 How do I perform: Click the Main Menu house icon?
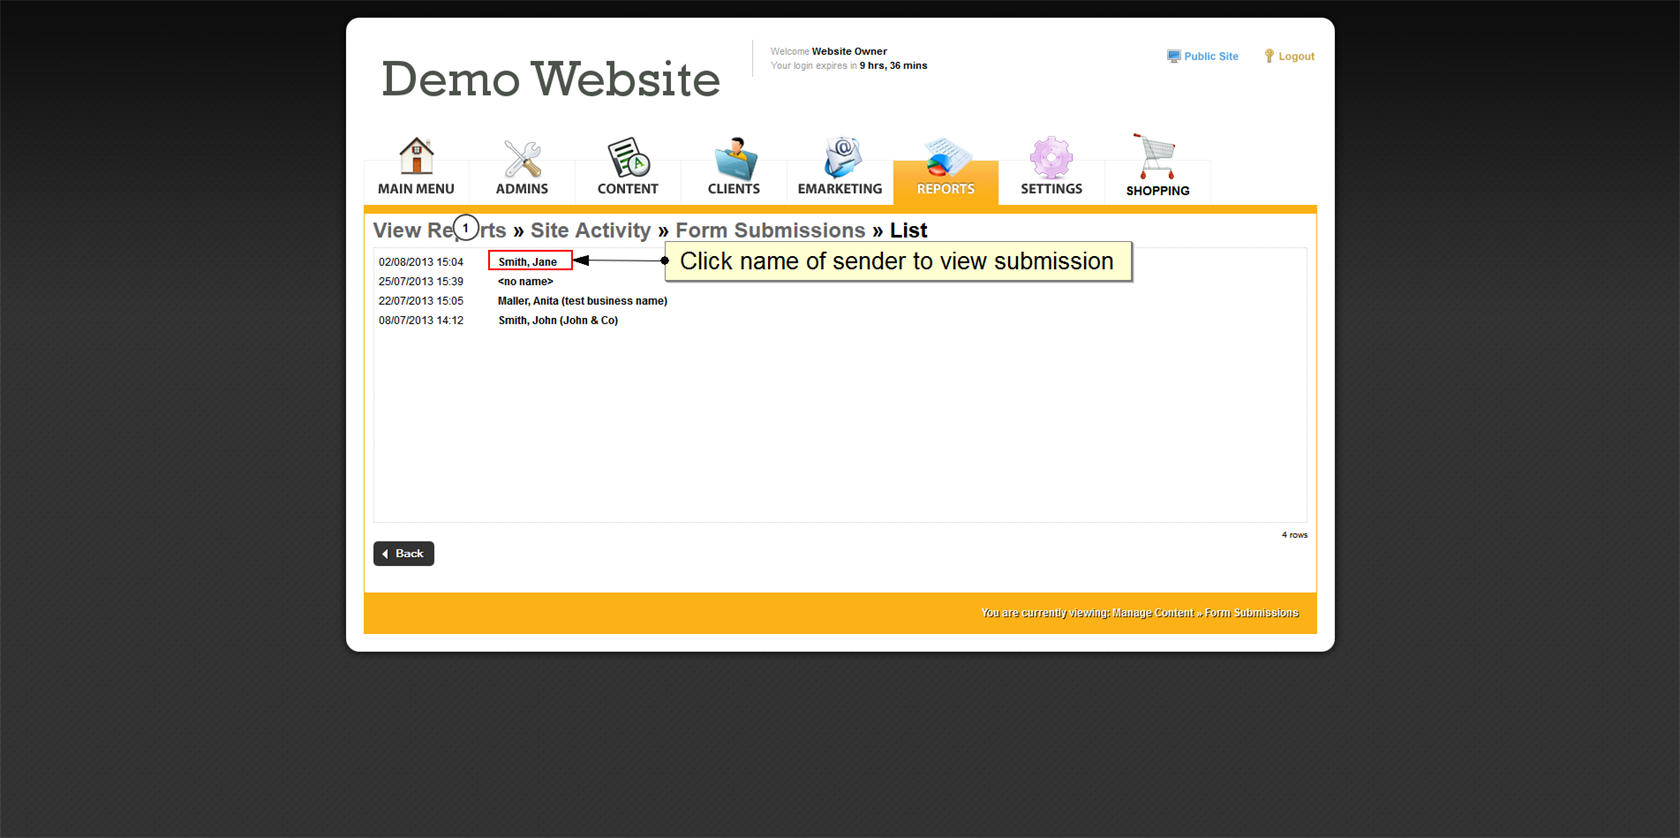416,157
